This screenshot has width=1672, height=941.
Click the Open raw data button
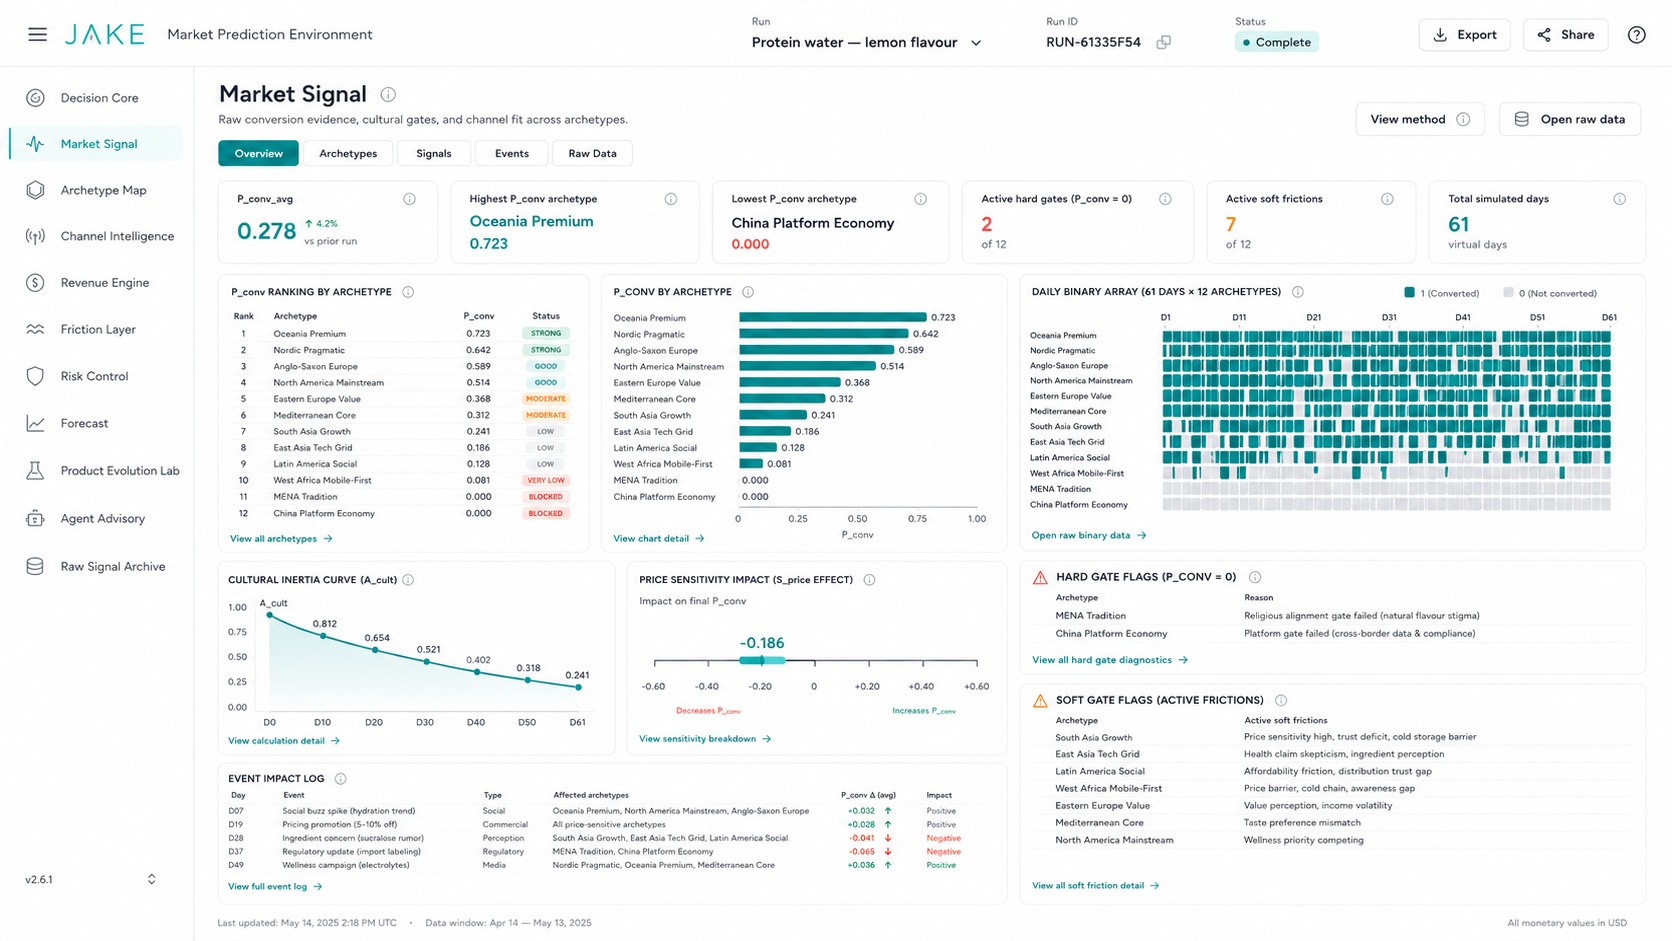(x=1570, y=119)
